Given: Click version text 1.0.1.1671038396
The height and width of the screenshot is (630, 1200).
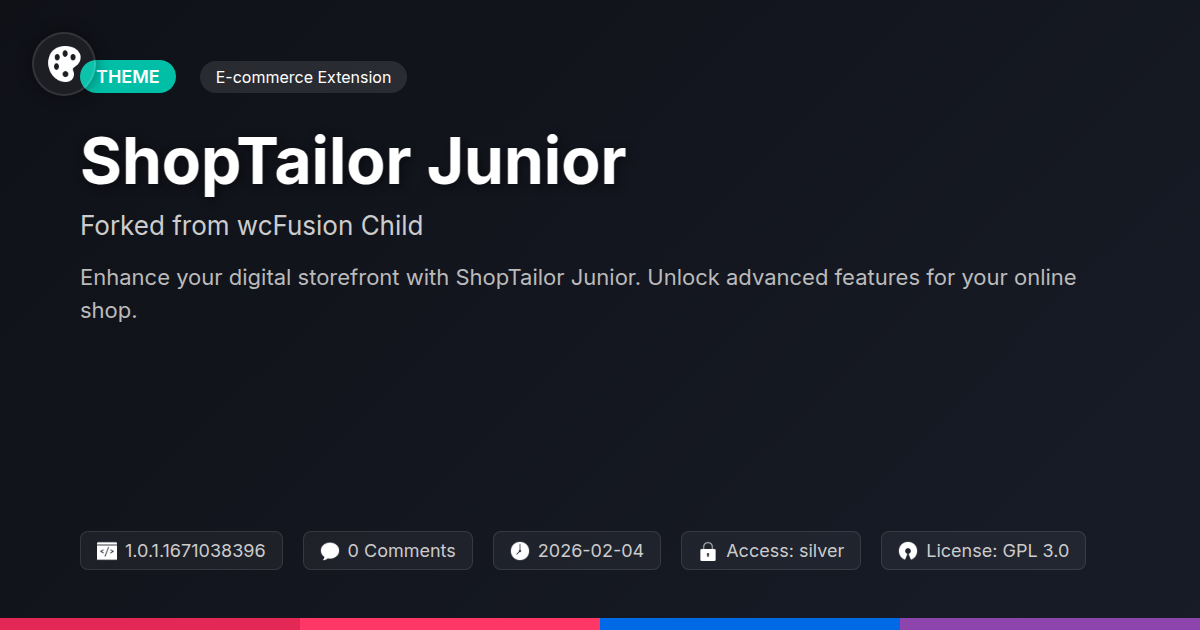Looking at the screenshot, I should [x=195, y=551].
